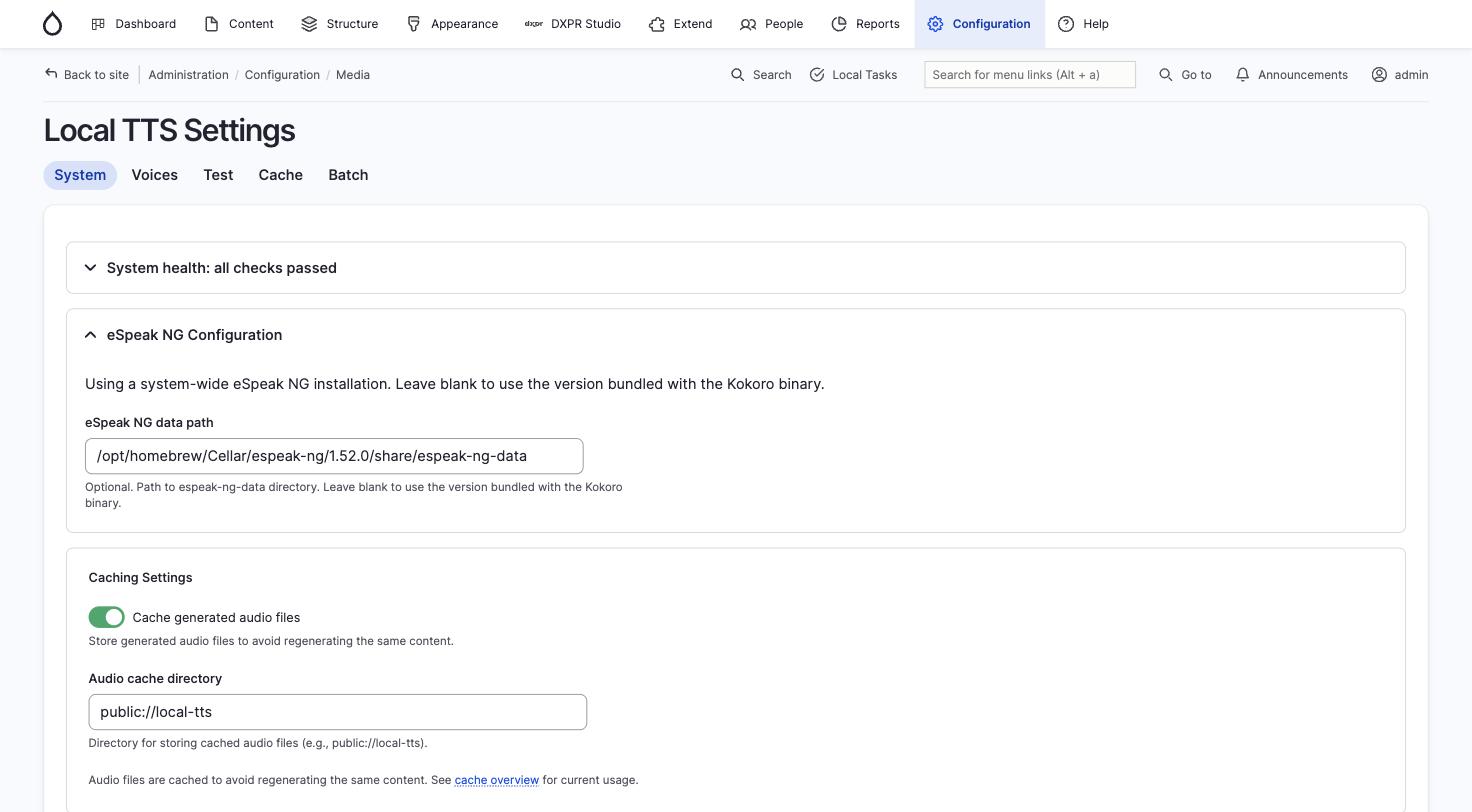The width and height of the screenshot is (1472, 812).
Task: Click the Local TTS Settings heading
Action: (169, 131)
